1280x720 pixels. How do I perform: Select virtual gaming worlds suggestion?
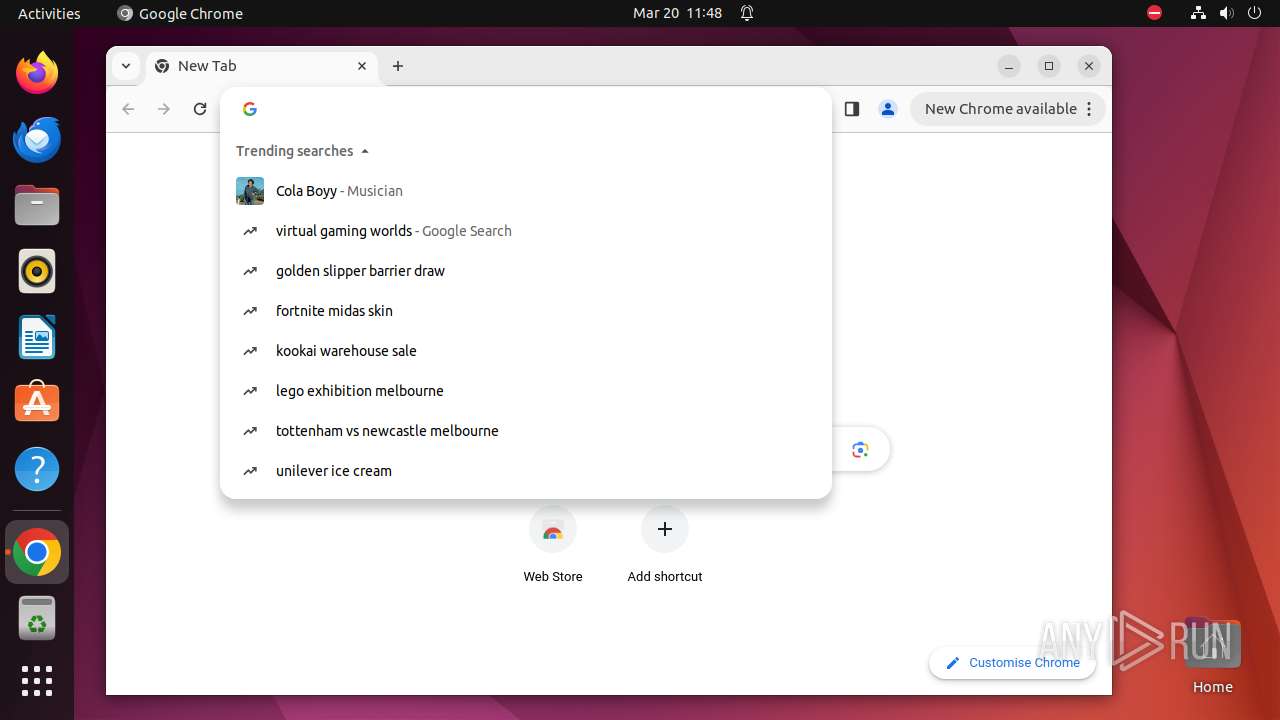[x=526, y=231]
